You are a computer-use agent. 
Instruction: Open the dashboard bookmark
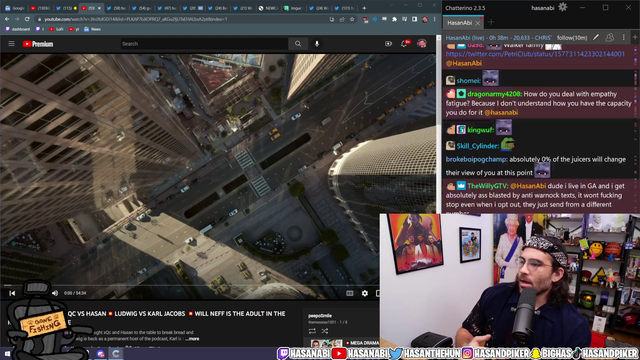(x=17, y=29)
